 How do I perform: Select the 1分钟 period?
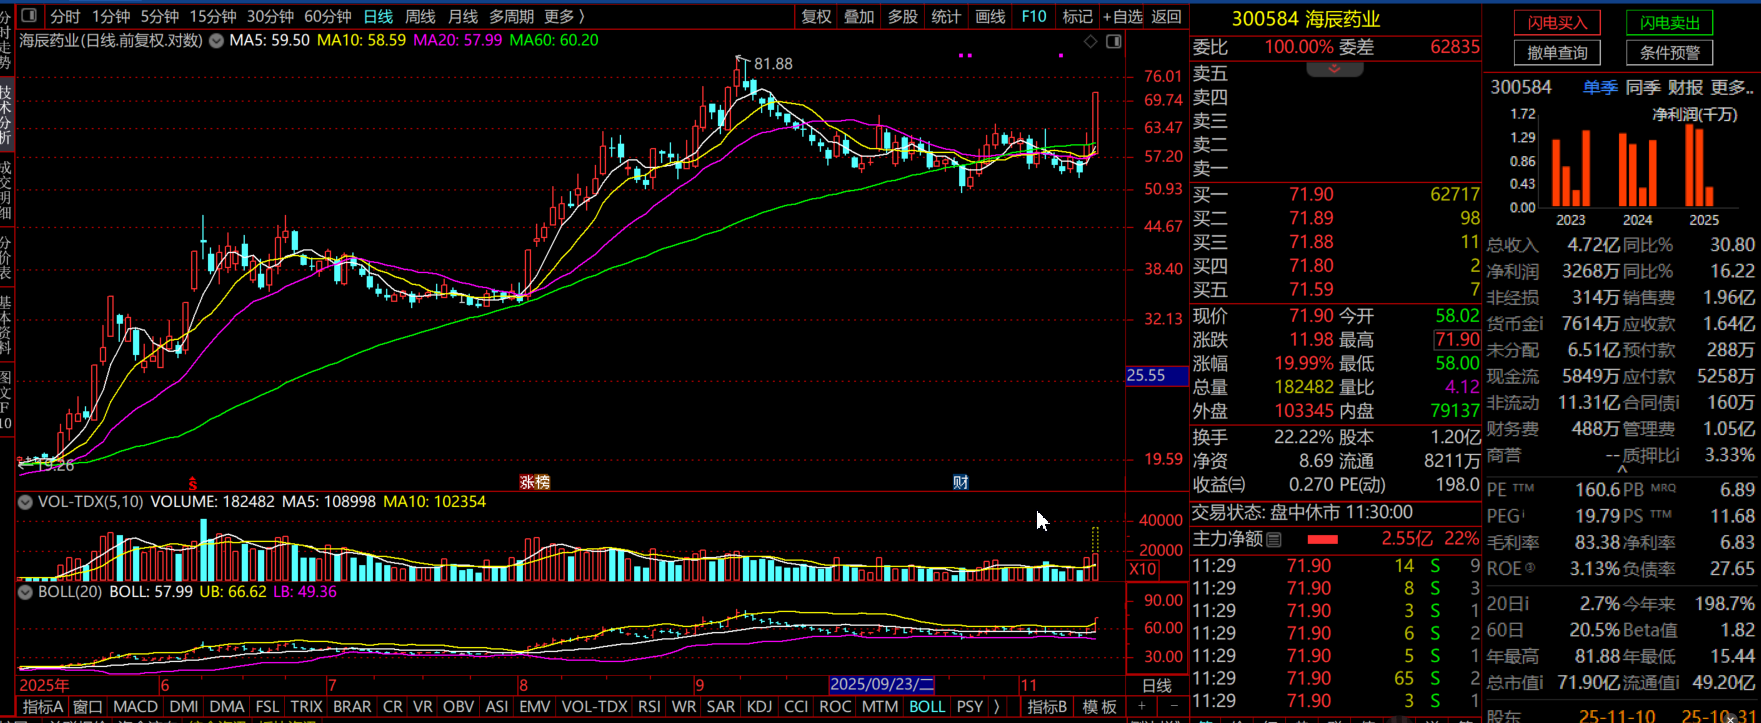tap(111, 16)
